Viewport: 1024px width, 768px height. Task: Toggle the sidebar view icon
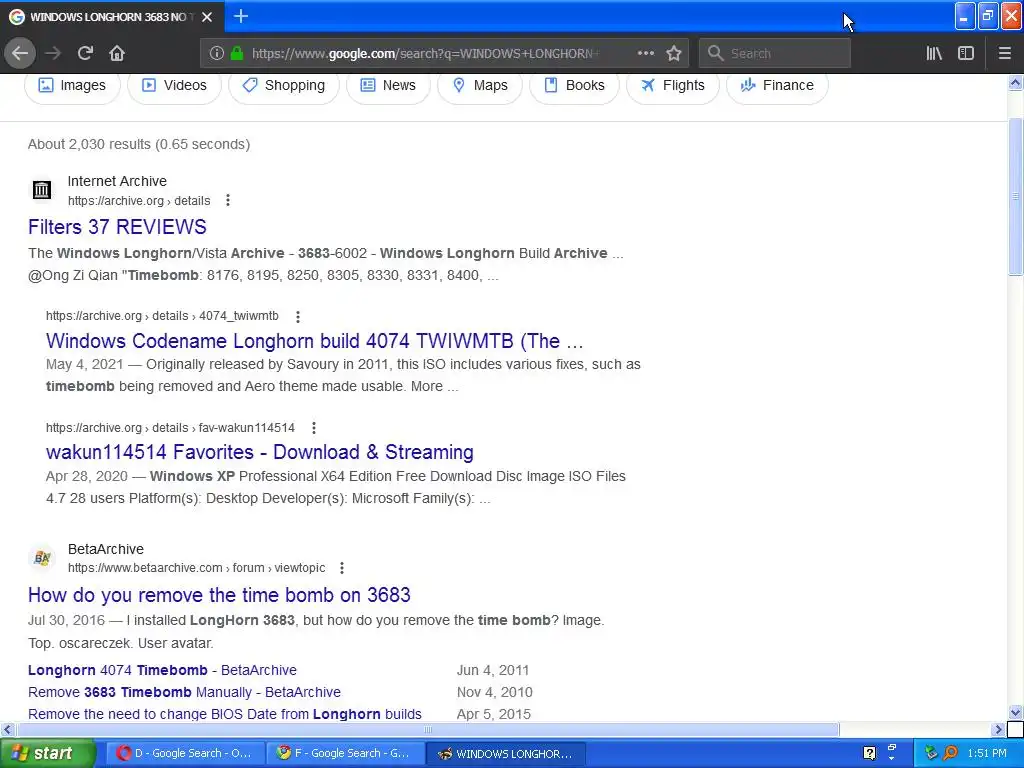[966, 53]
